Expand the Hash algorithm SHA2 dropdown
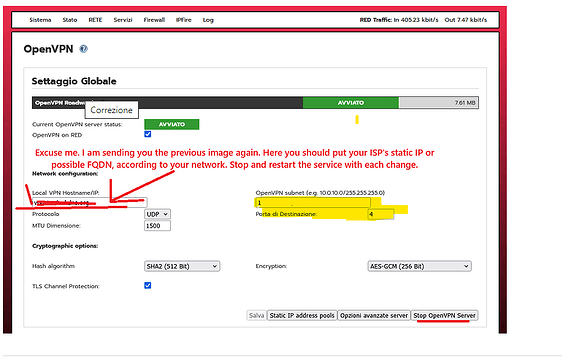 point(182,266)
